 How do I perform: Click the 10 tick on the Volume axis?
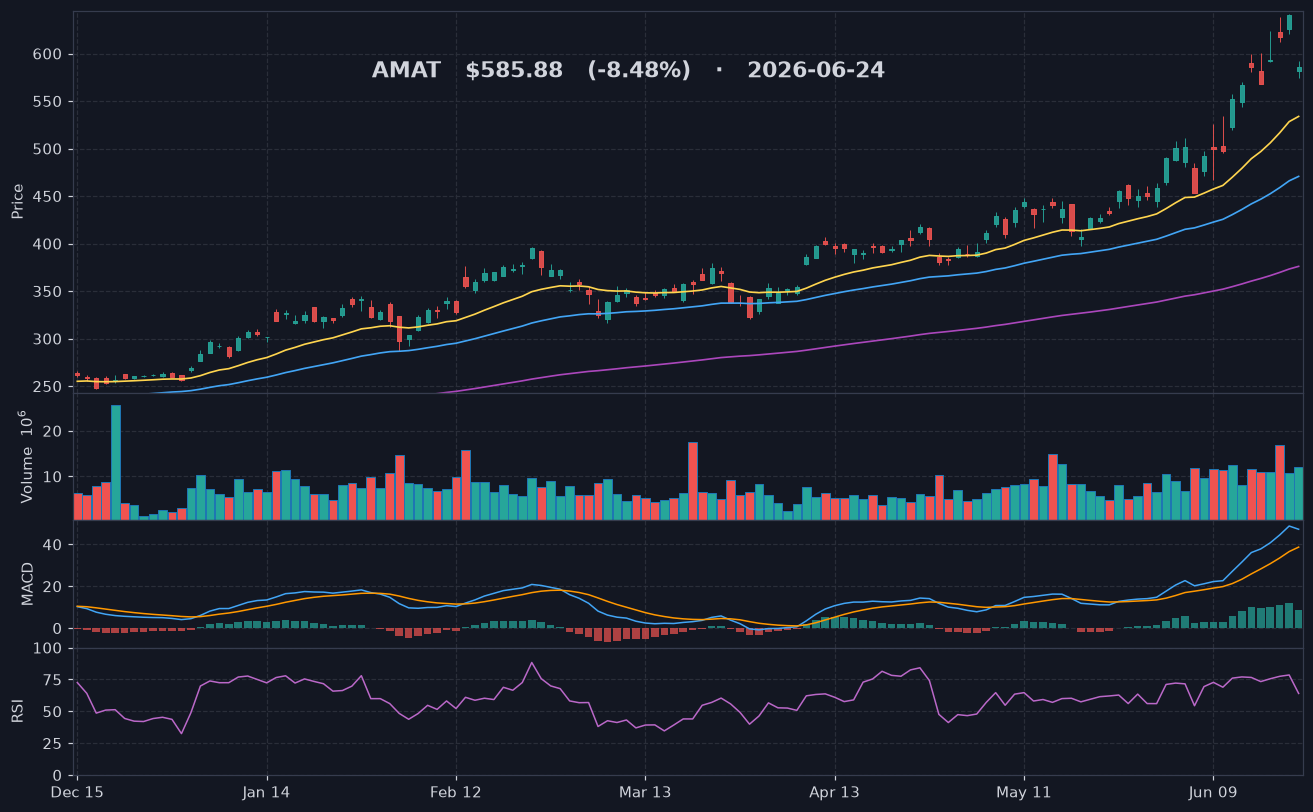click(53, 476)
